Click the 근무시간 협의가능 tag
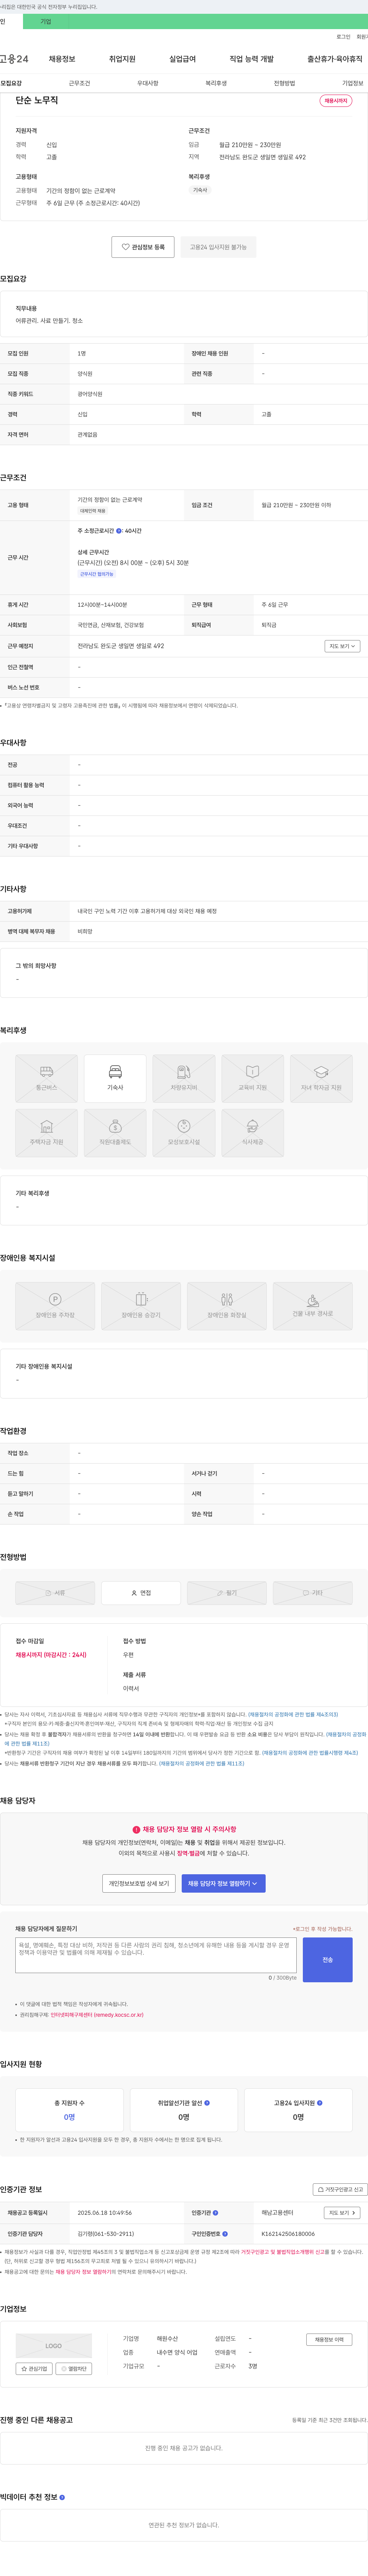 click(97, 574)
